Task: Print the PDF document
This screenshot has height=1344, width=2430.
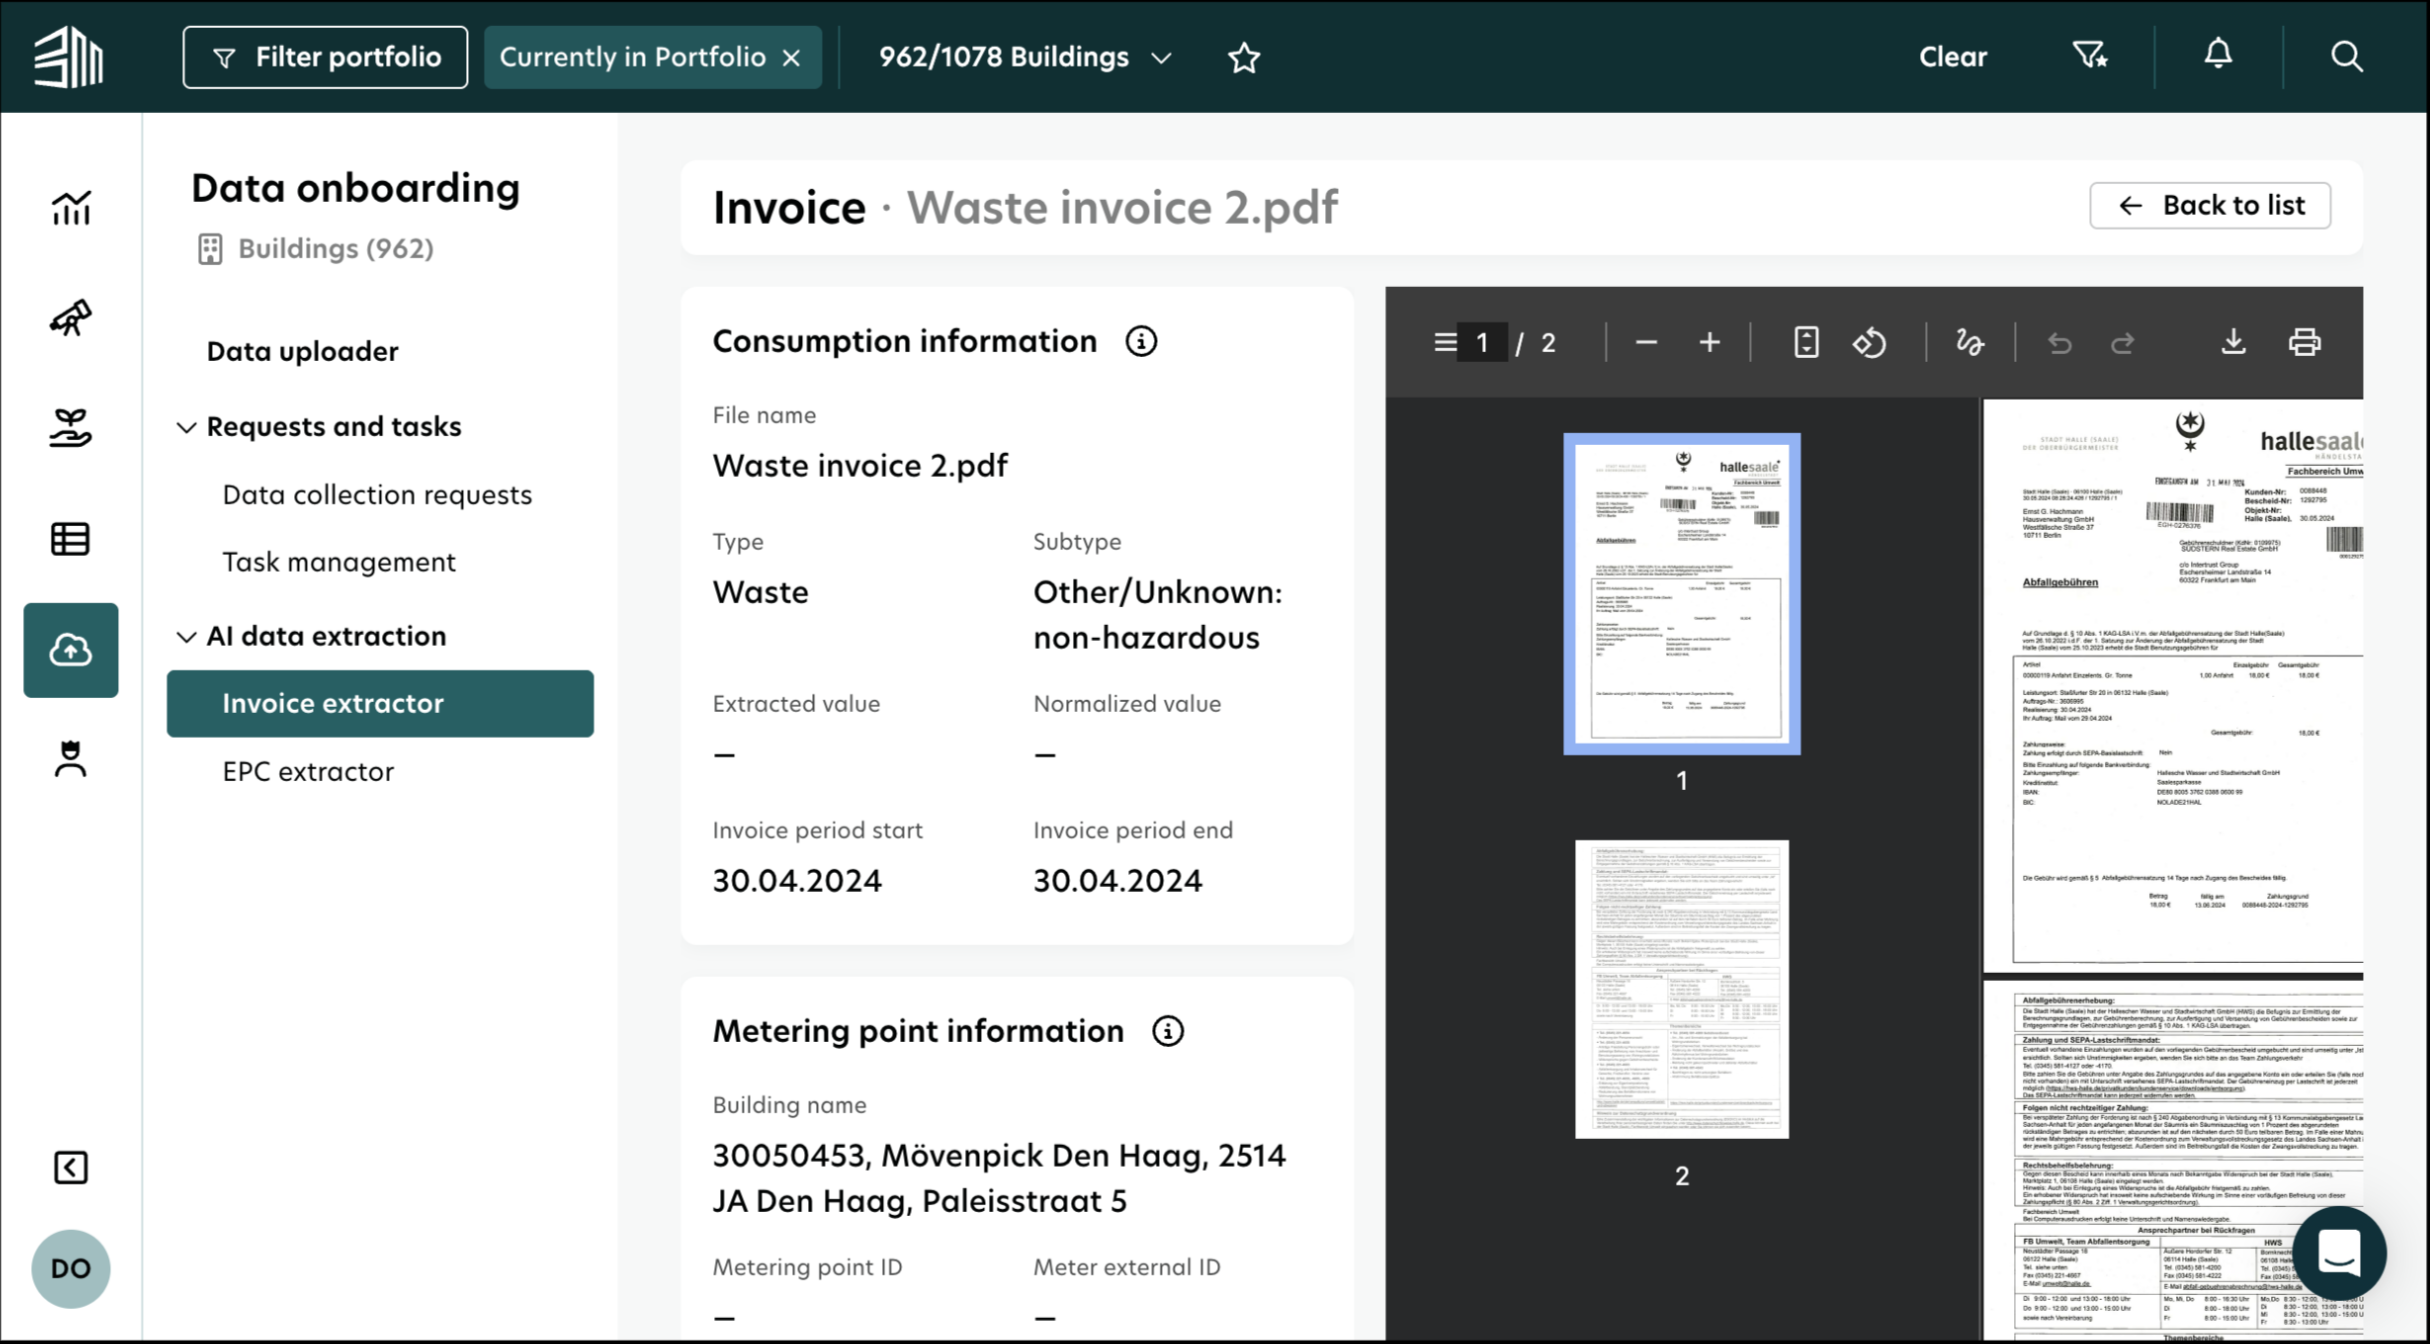Action: 2305,343
